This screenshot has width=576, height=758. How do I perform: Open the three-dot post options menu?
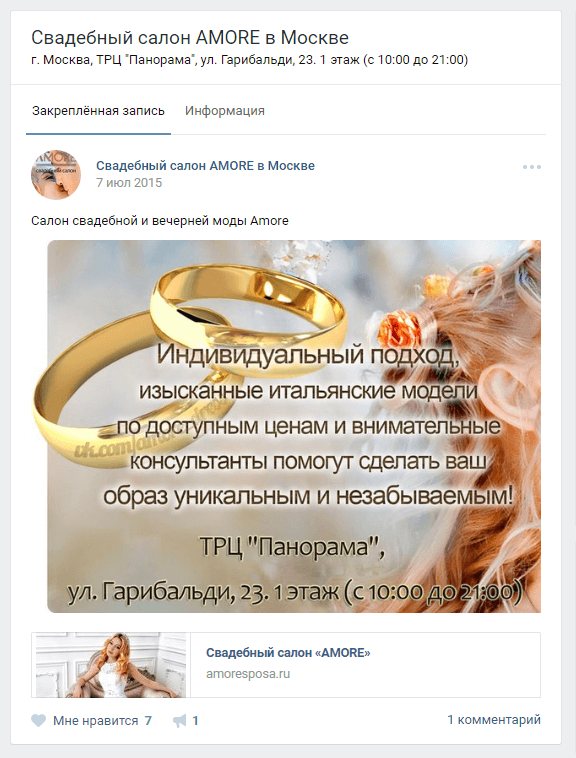pos(532,167)
